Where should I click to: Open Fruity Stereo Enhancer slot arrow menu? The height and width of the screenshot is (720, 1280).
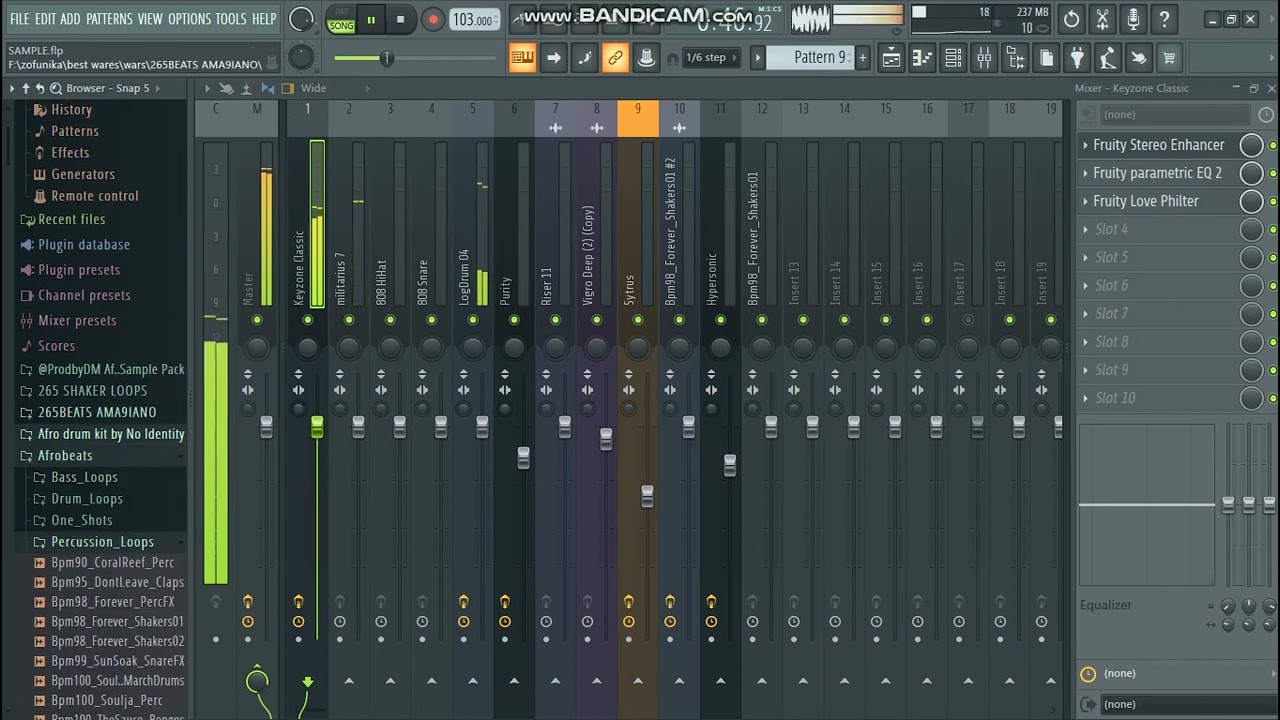1085,145
